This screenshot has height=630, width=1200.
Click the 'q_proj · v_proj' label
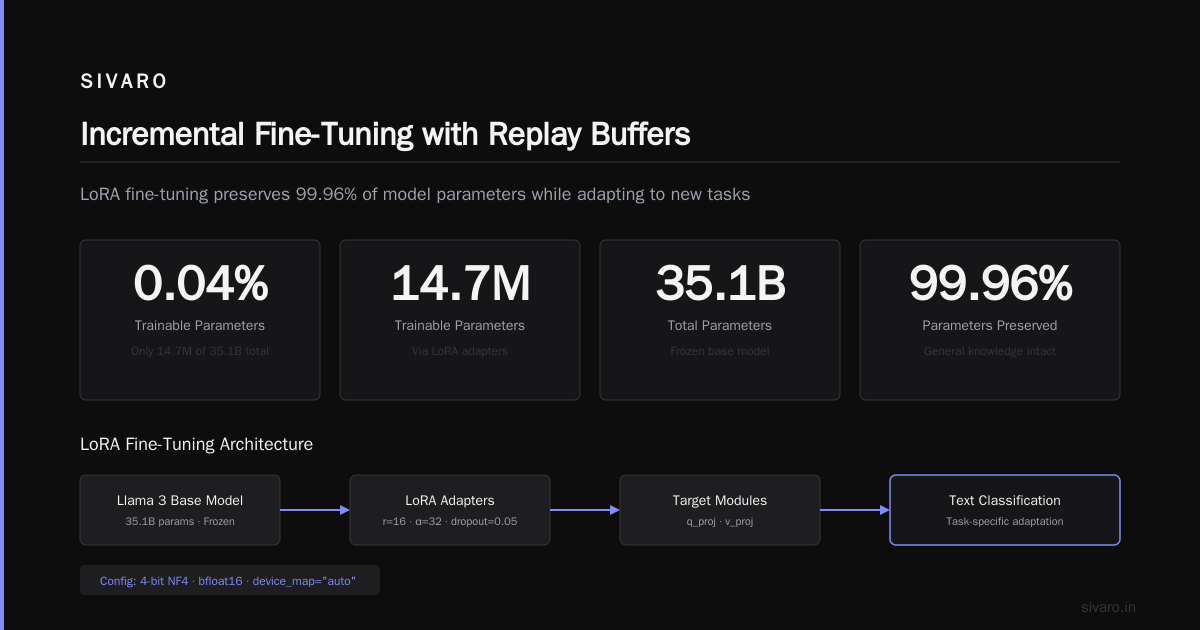click(720, 521)
